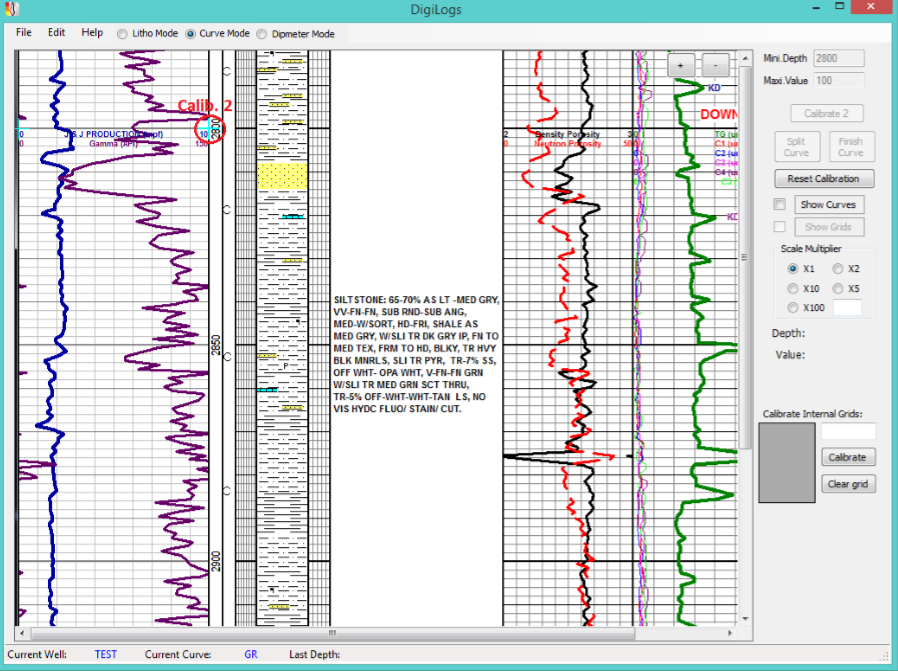The image size is (898, 672).
Task: Open the Help menu
Action: coord(92,33)
